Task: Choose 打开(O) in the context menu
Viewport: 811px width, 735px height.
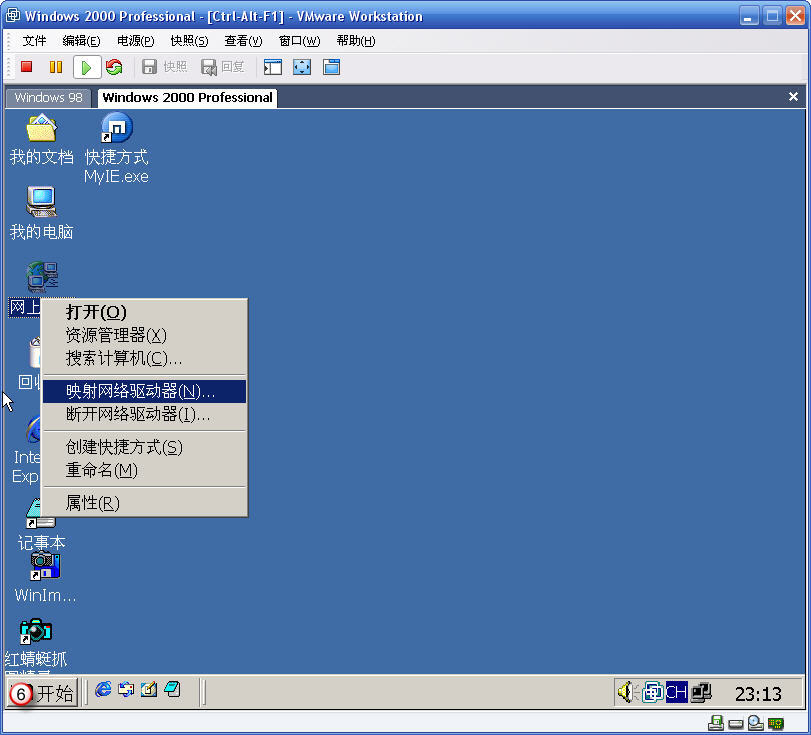Action: click(x=144, y=312)
